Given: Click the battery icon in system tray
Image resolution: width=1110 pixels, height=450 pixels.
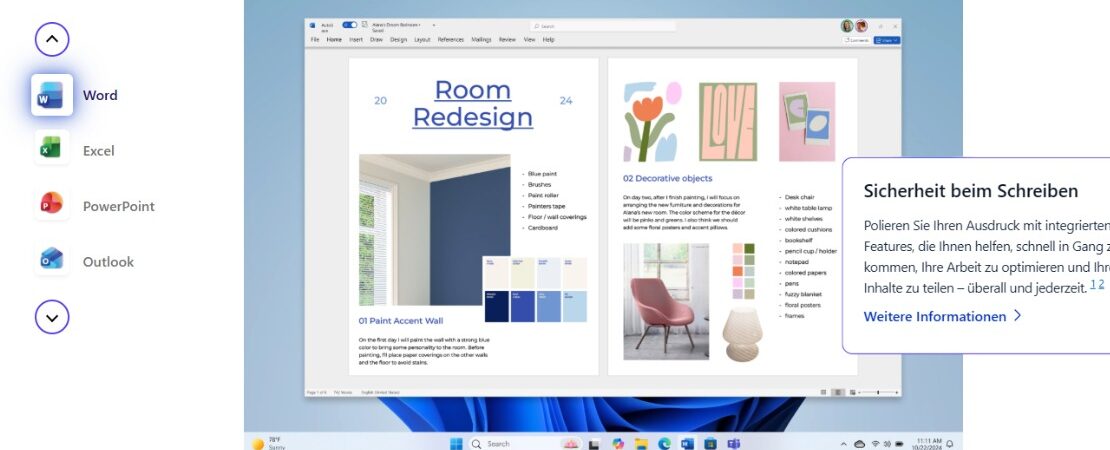Looking at the screenshot, I should tap(899, 444).
